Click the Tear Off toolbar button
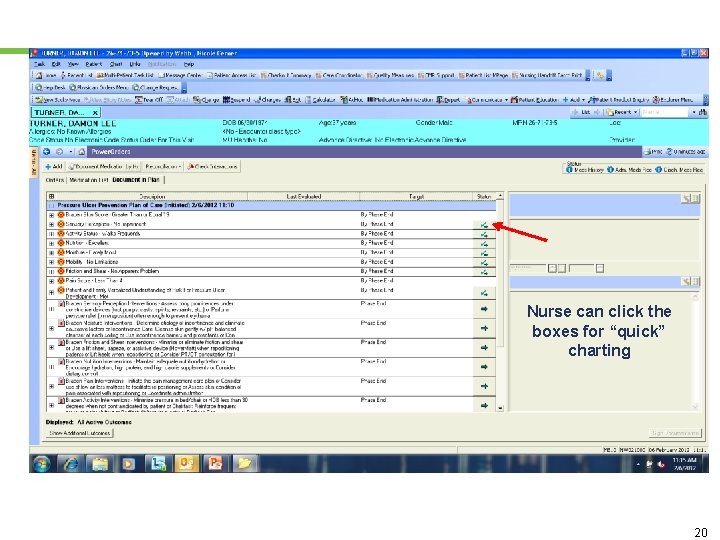The height and width of the screenshot is (540, 720). coord(149,100)
